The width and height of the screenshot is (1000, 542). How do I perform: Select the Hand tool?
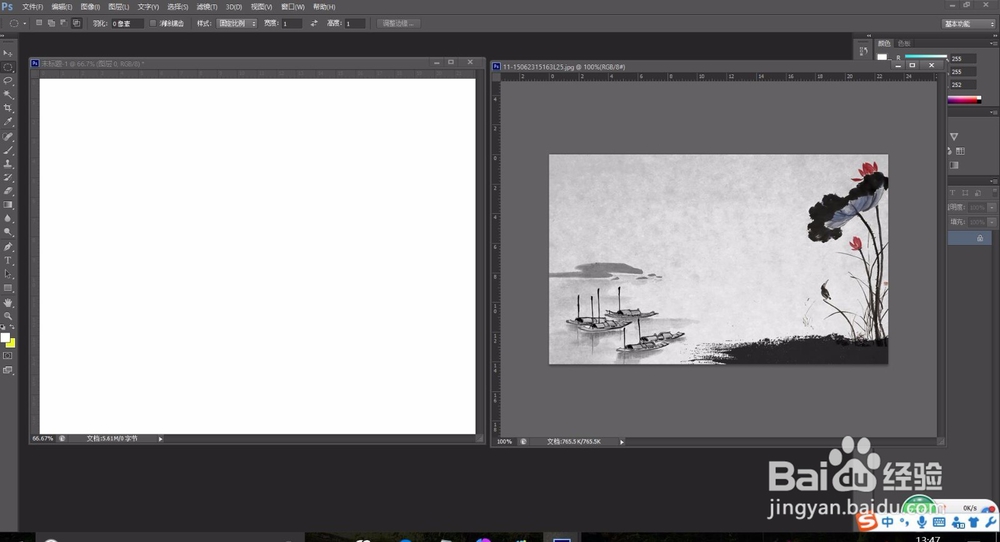[x=8, y=302]
